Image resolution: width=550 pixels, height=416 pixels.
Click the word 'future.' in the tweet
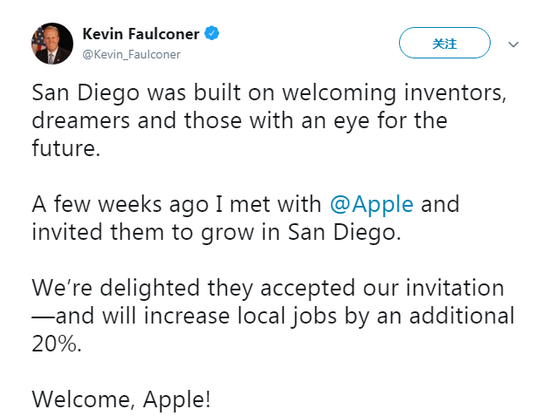(66, 149)
